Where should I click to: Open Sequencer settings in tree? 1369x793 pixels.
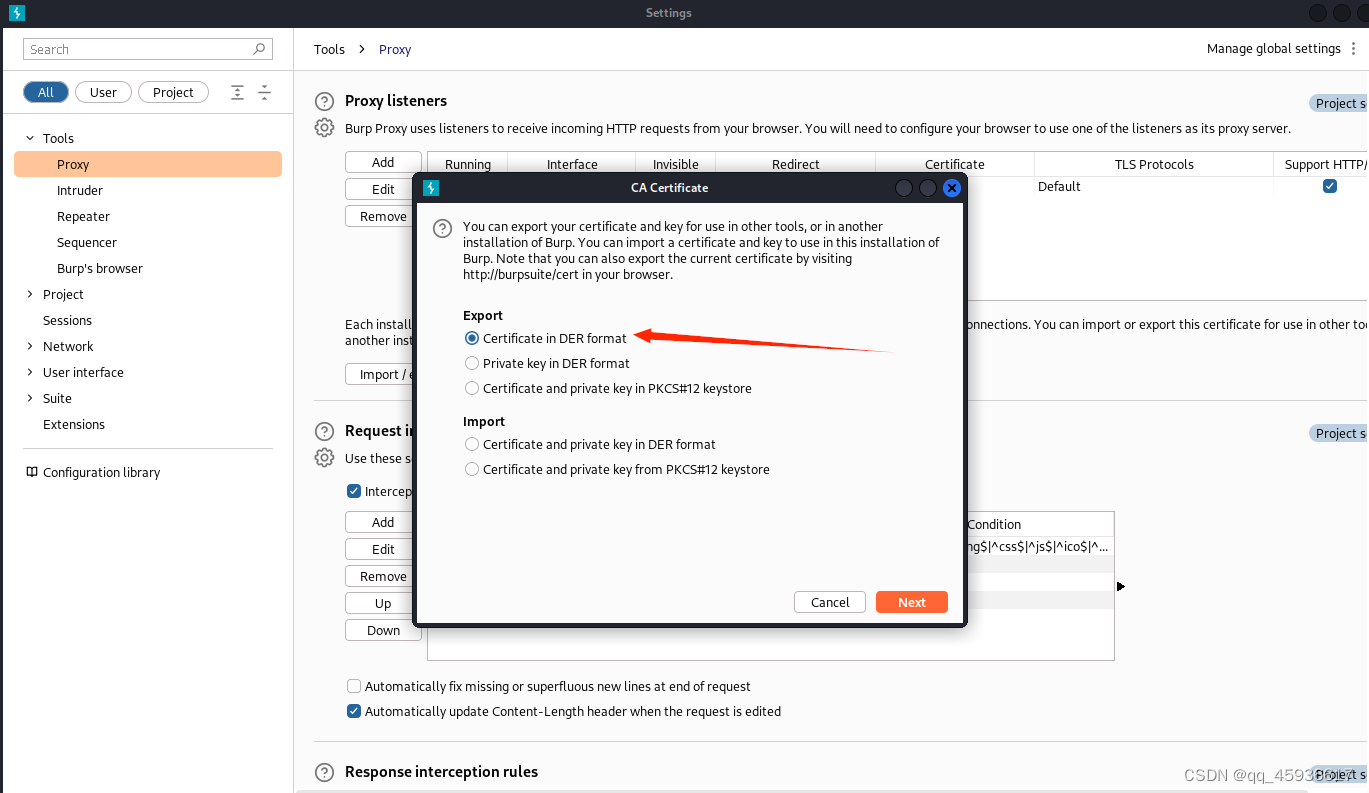[x=87, y=242]
